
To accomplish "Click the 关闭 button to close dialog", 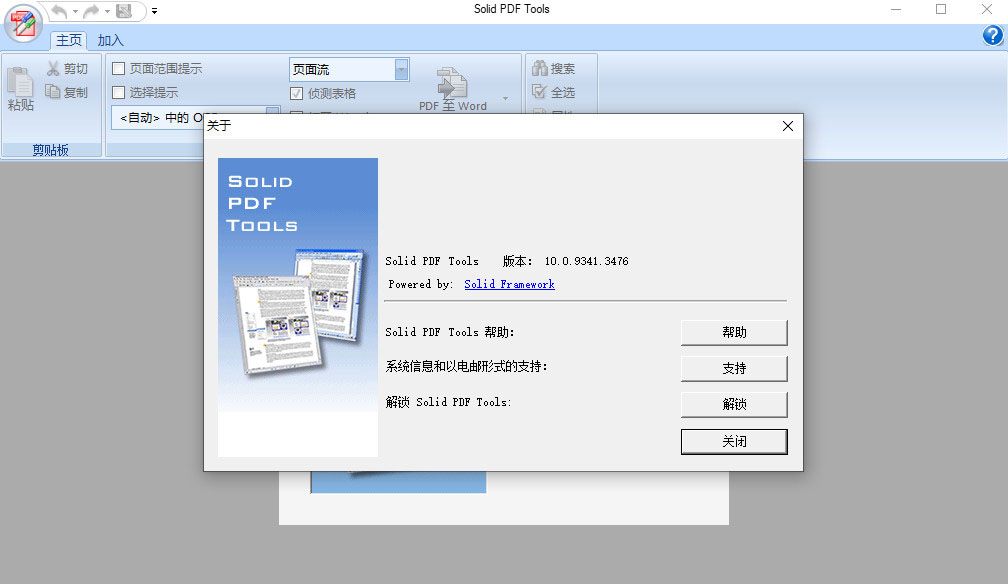I will (734, 442).
